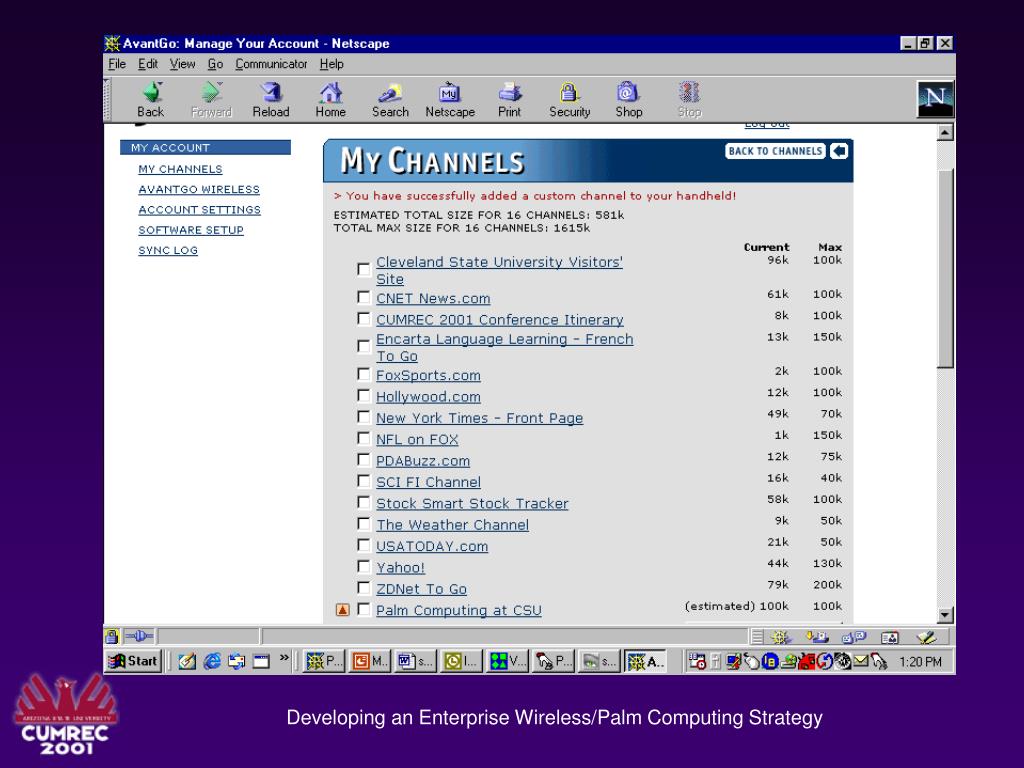Click the security lock in status bar

tap(112, 635)
